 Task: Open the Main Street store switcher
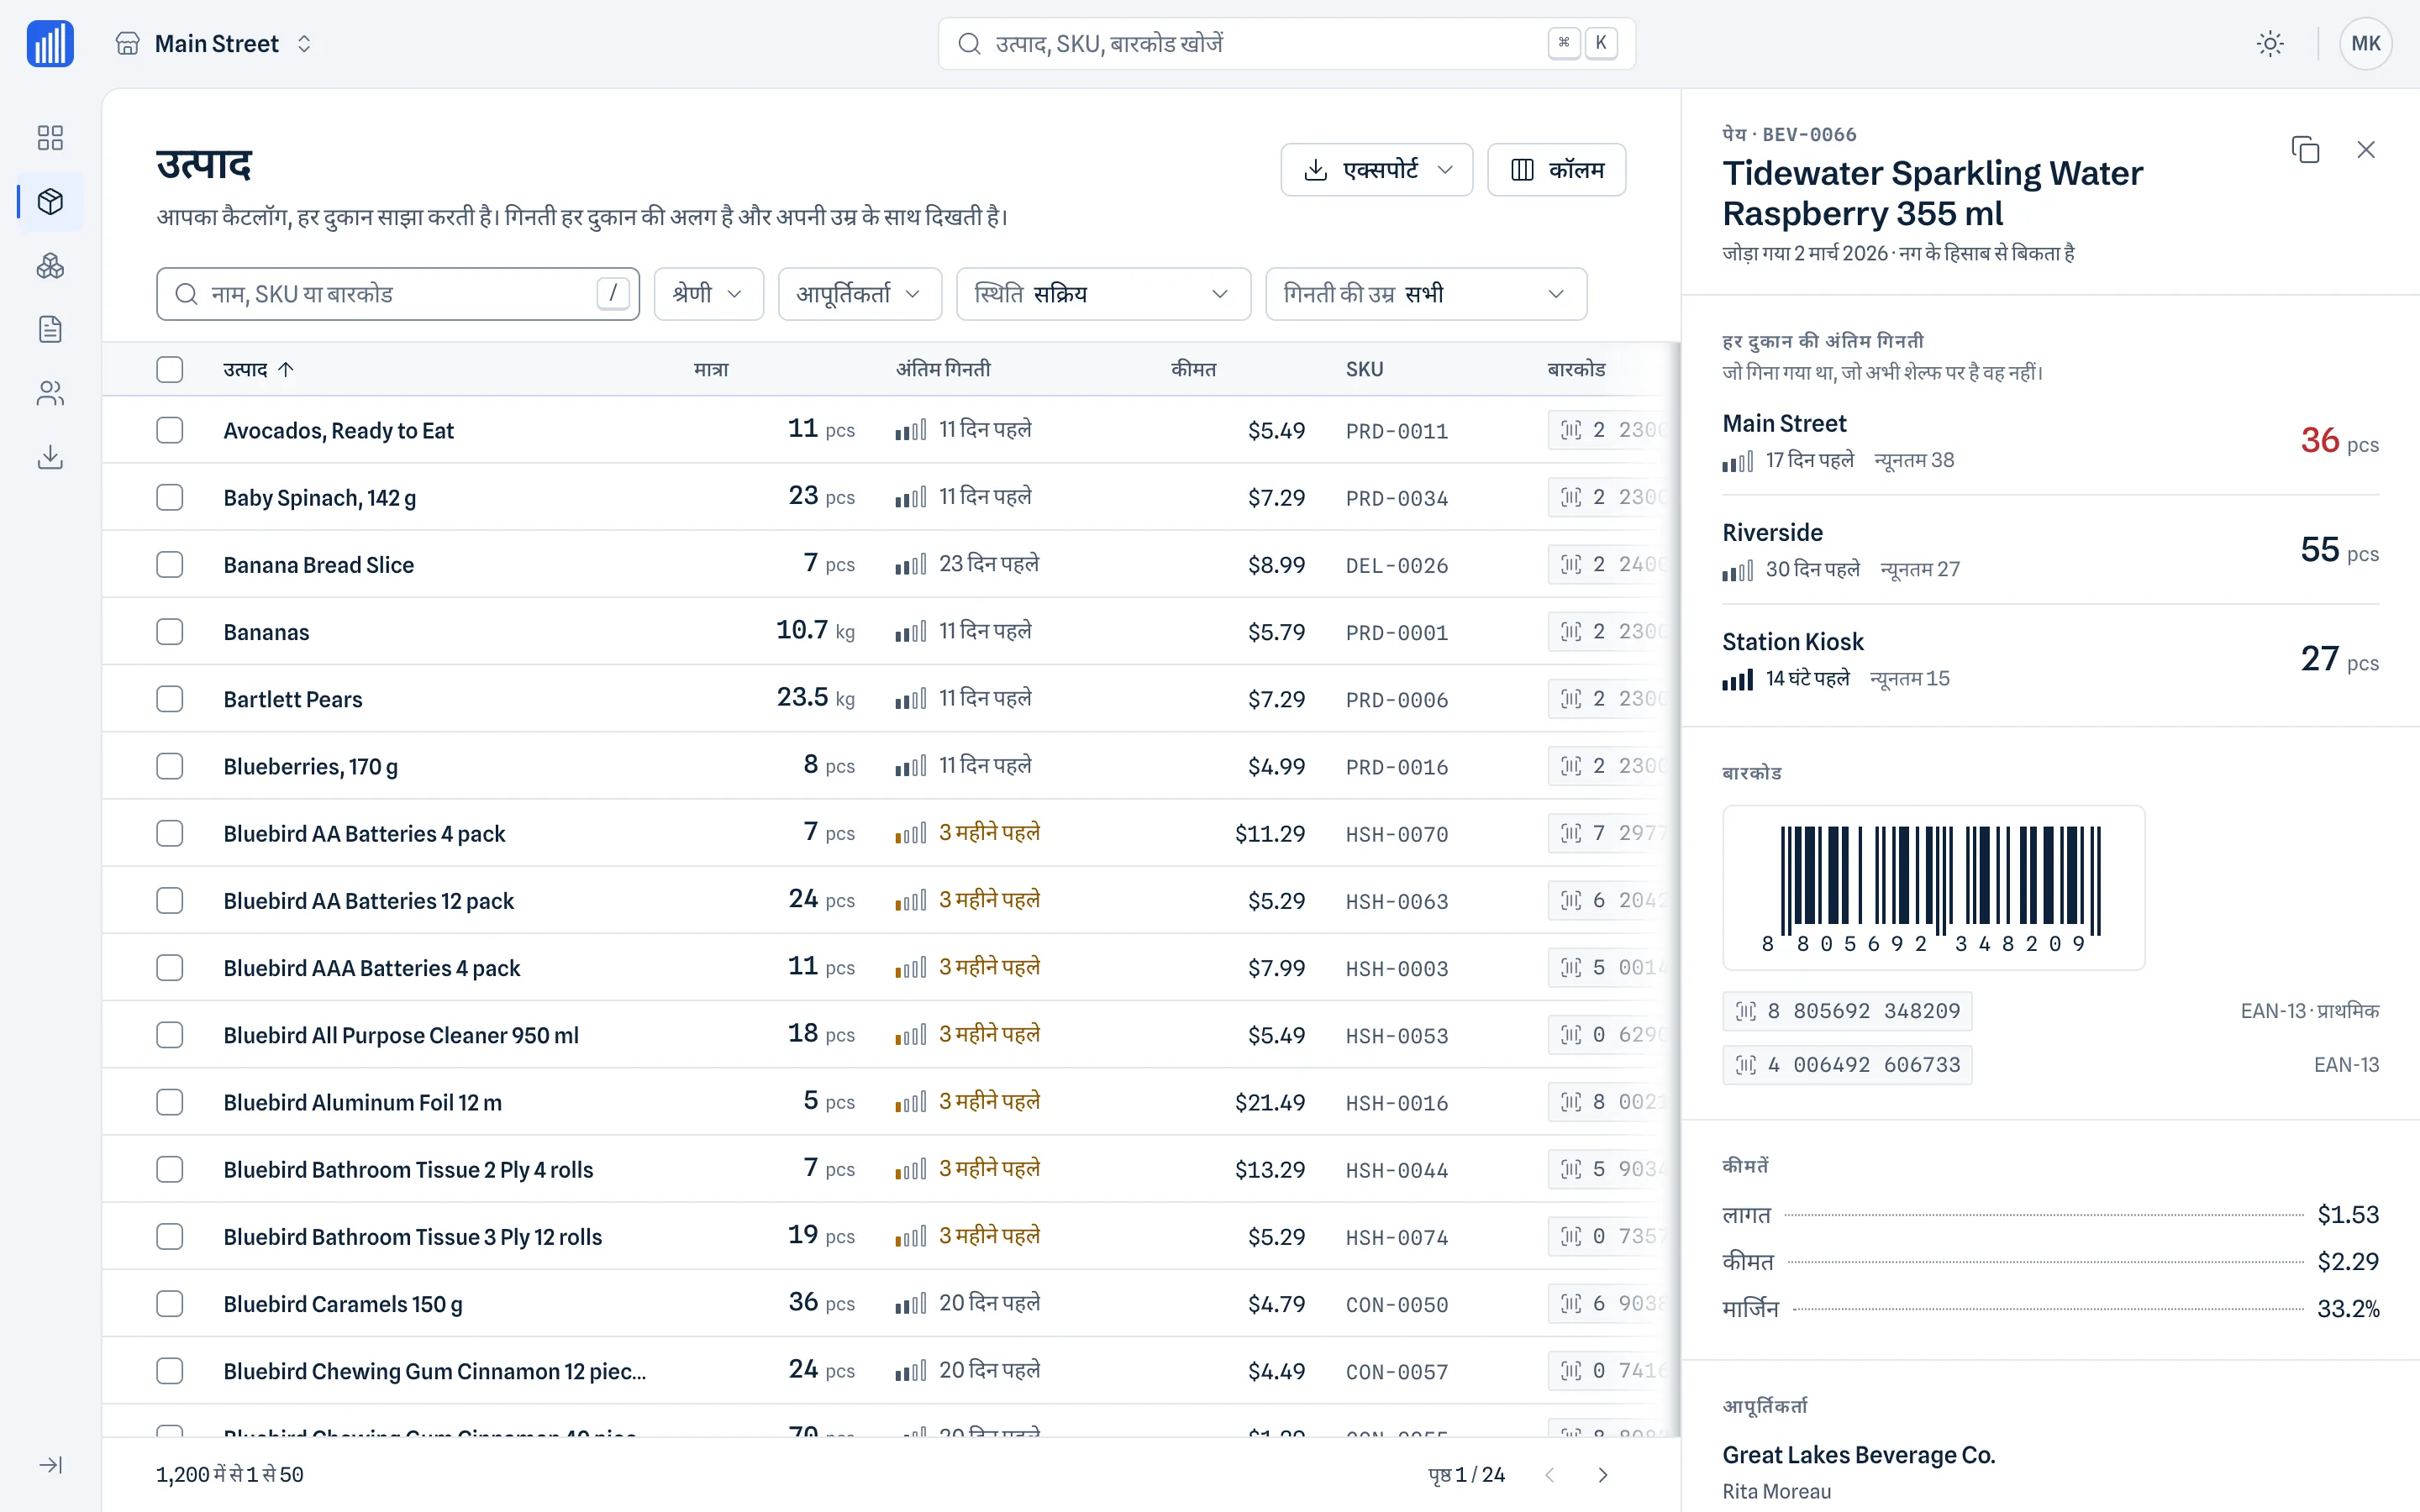[215, 44]
